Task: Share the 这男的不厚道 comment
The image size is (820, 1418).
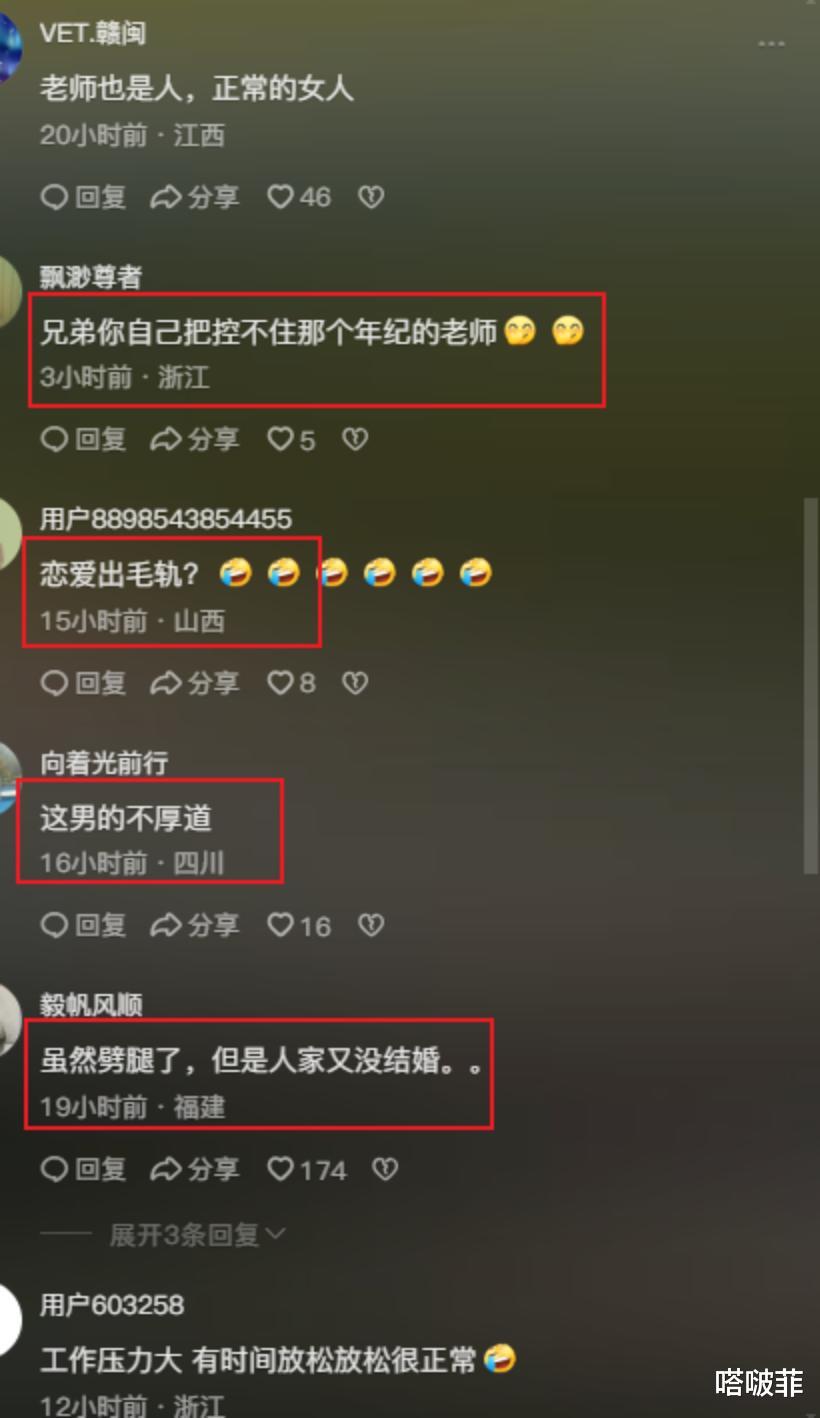Action: (194, 925)
